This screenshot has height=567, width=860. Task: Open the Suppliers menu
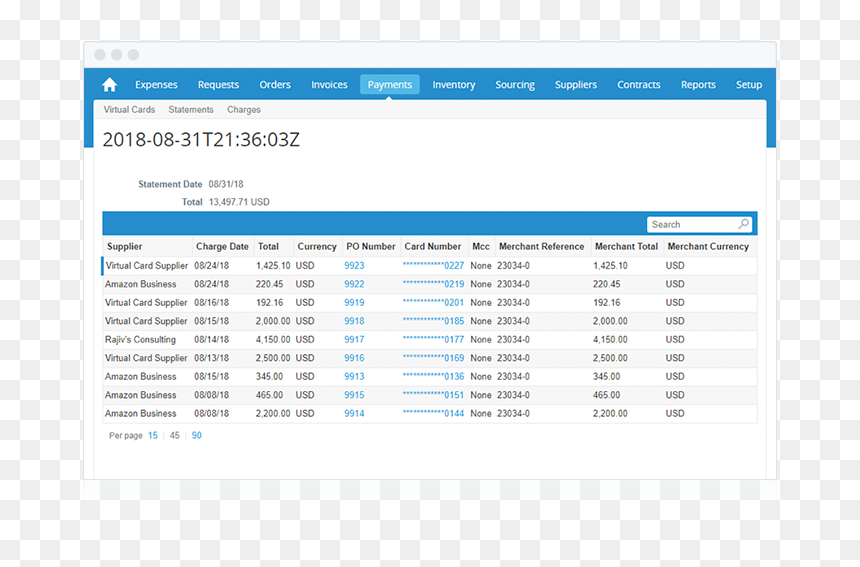click(575, 84)
